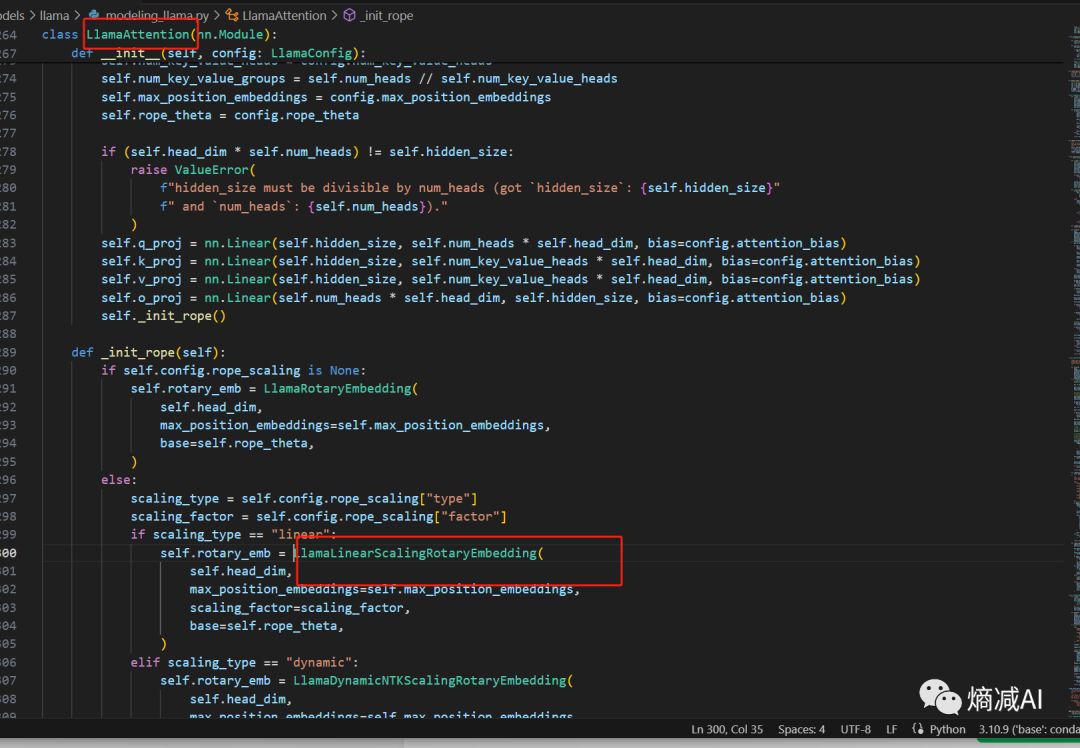Click scaling_factor = rope_scaling["factor"] line
Viewport: 1080px width, 748px height.
click(x=318, y=516)
